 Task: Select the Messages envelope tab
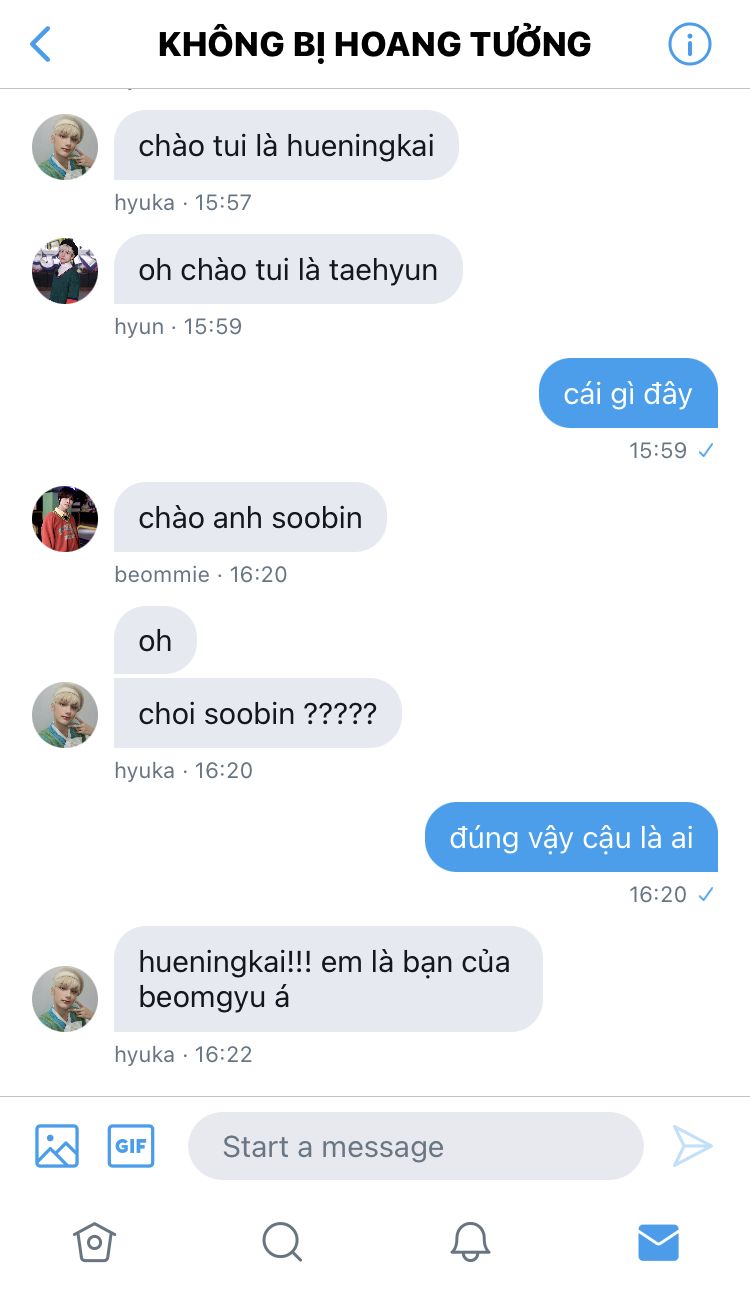click(658, 1242)
